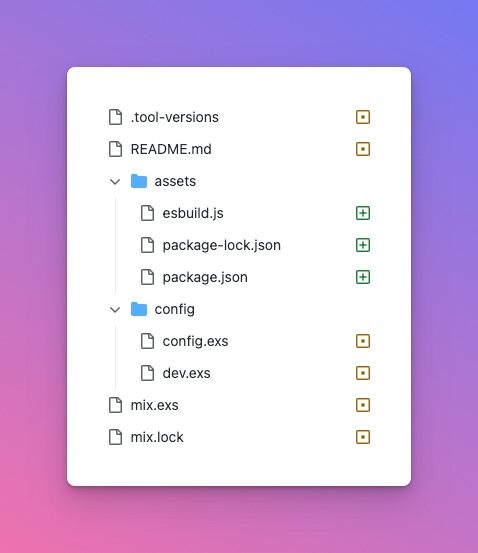
Task: Open the .tool-versions file
Action: 239,117
